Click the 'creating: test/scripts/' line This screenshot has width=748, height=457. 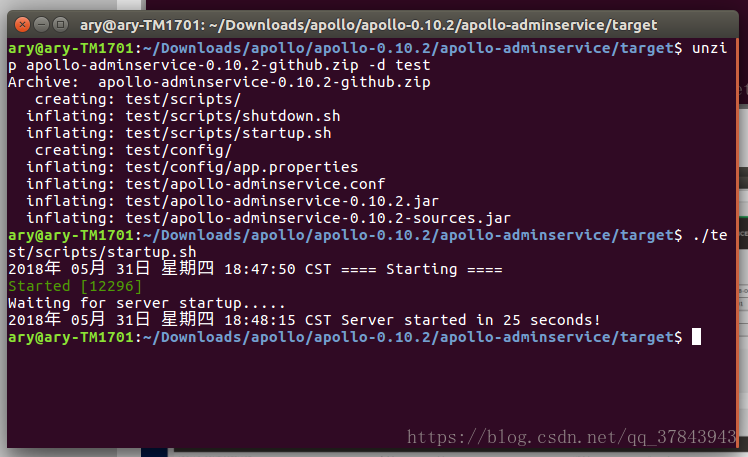[x=137, y=99]
